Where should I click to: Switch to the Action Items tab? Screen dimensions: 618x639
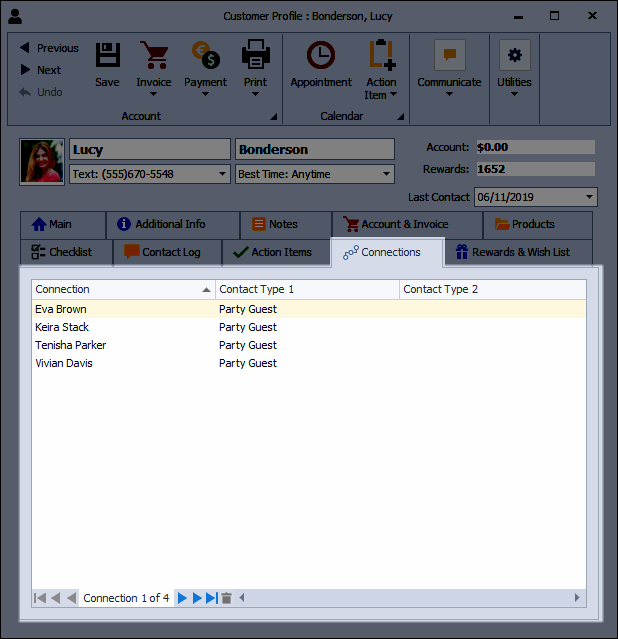point(276,253)
